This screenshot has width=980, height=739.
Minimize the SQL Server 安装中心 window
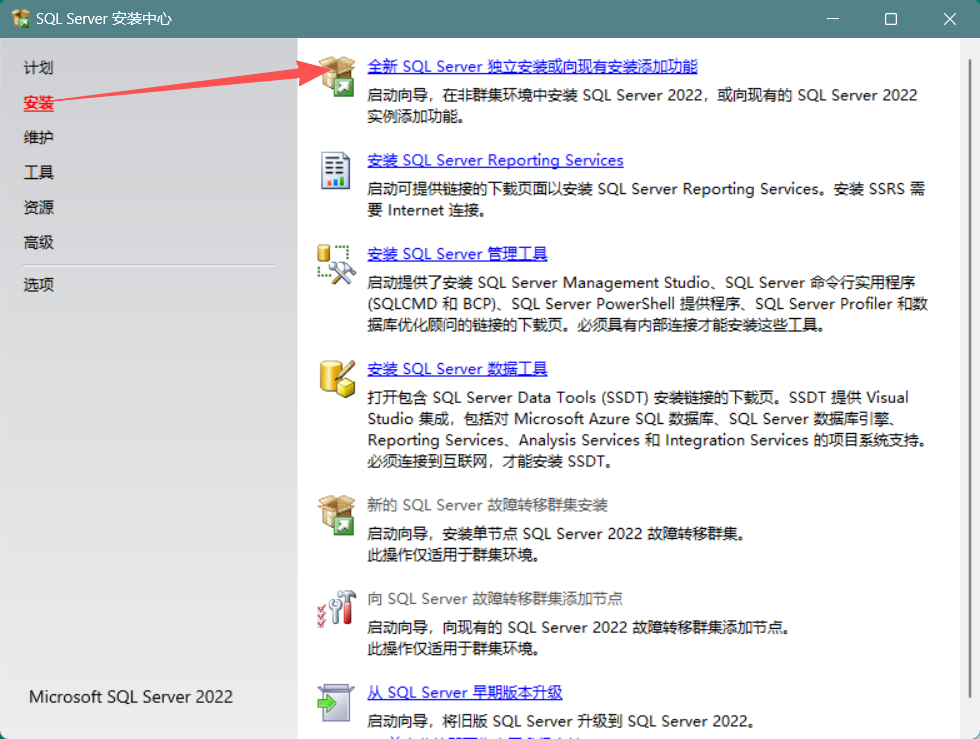coord(833,19)
